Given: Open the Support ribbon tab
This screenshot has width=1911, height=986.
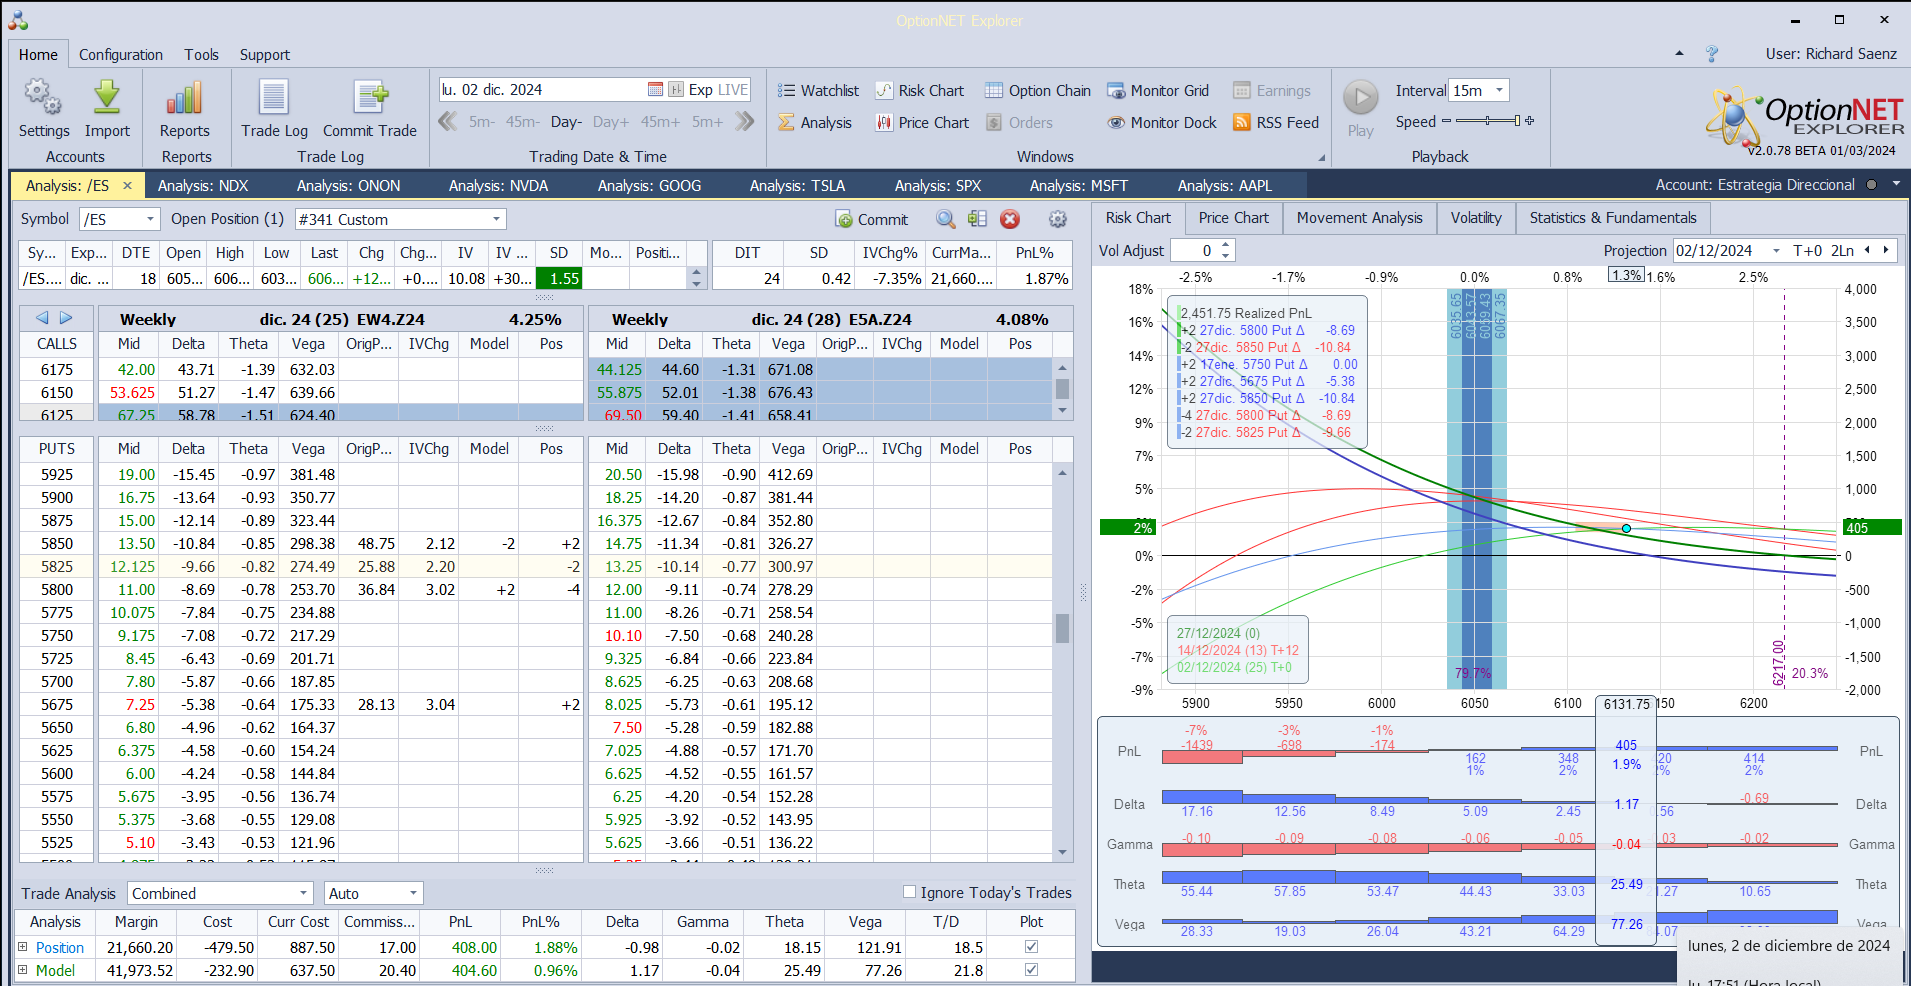Looking at the screenshot, I should pyautogui.click(x=265, y=55).
